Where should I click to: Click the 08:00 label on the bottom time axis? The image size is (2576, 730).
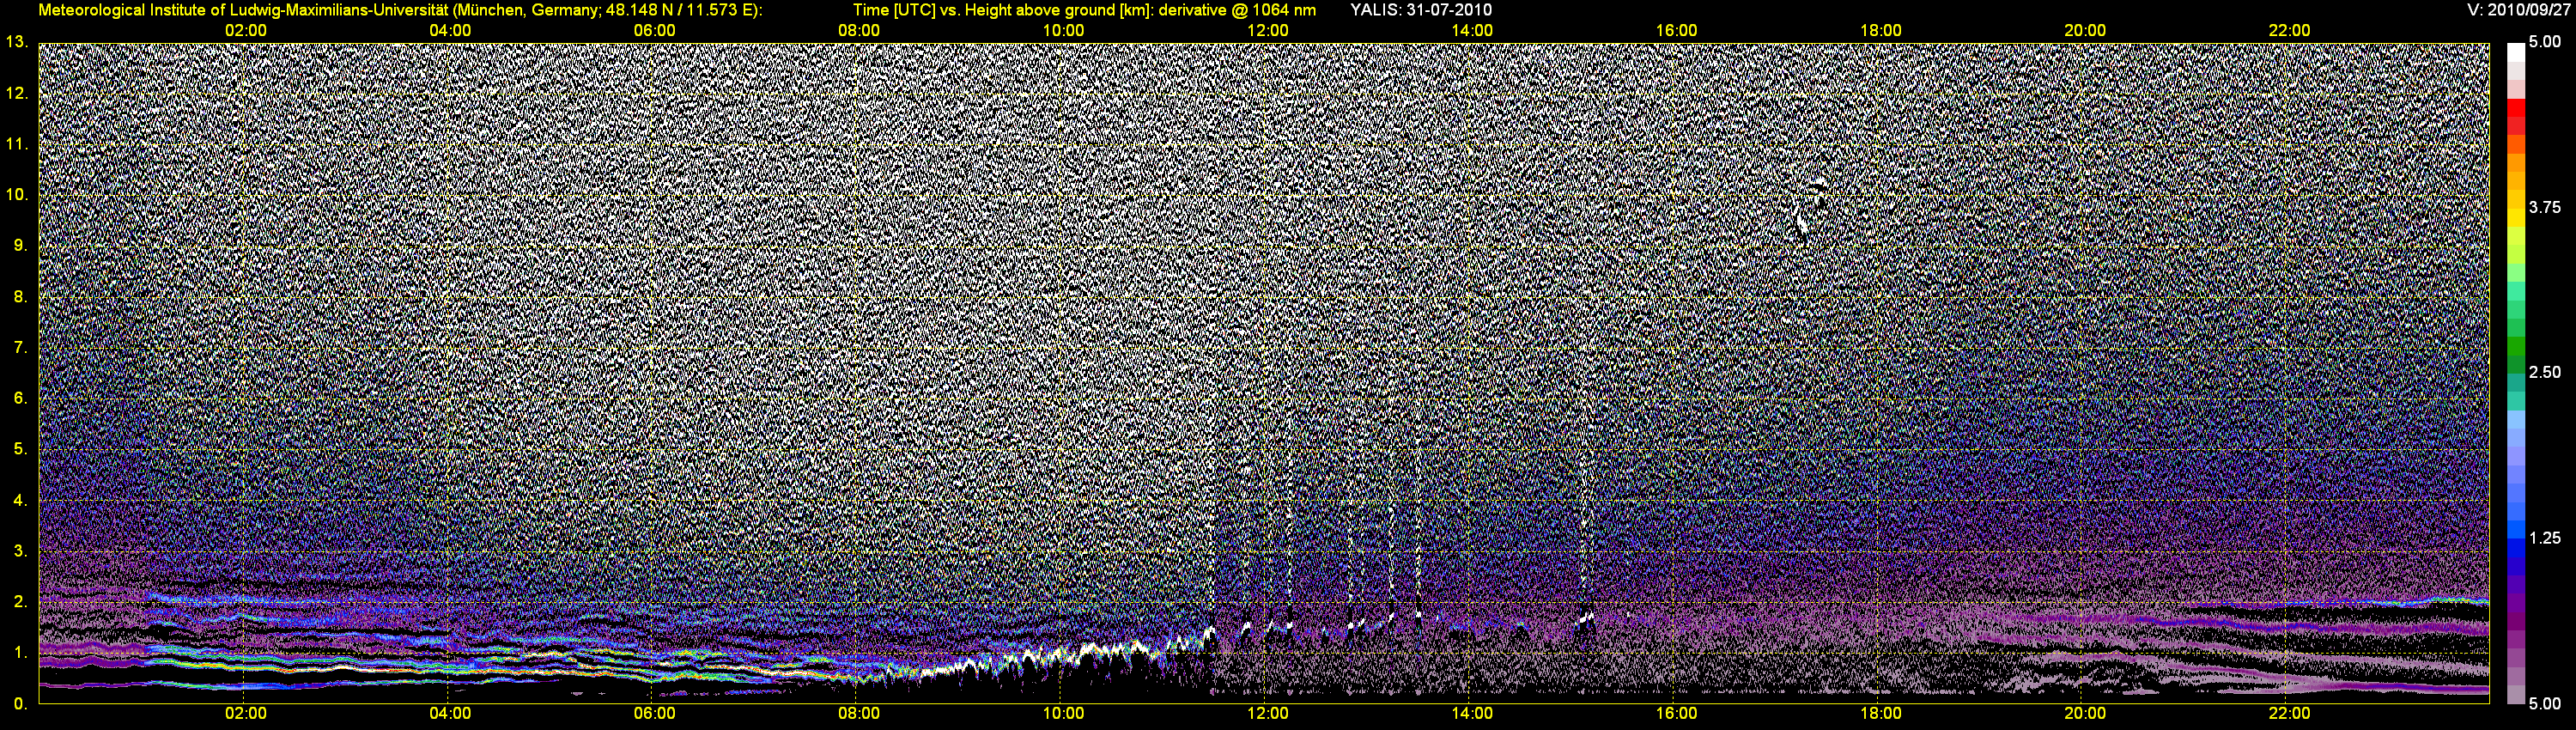point(859,713)
